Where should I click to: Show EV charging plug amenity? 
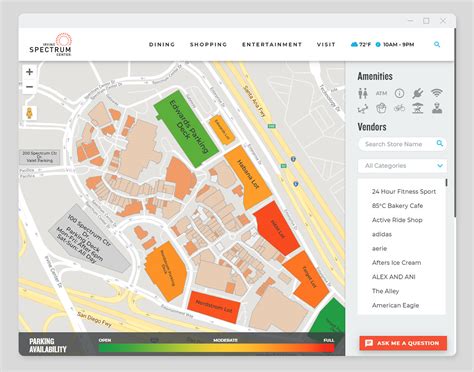(x=417, y=93)
